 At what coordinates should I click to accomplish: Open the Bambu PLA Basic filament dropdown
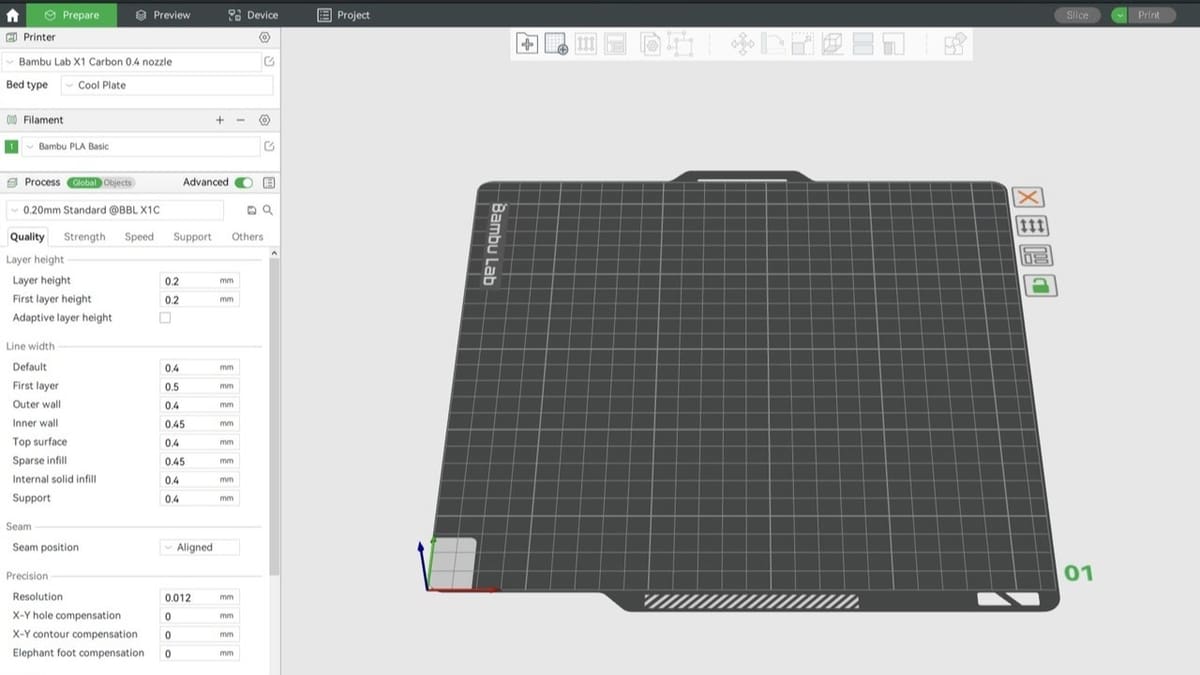[140, 146]
